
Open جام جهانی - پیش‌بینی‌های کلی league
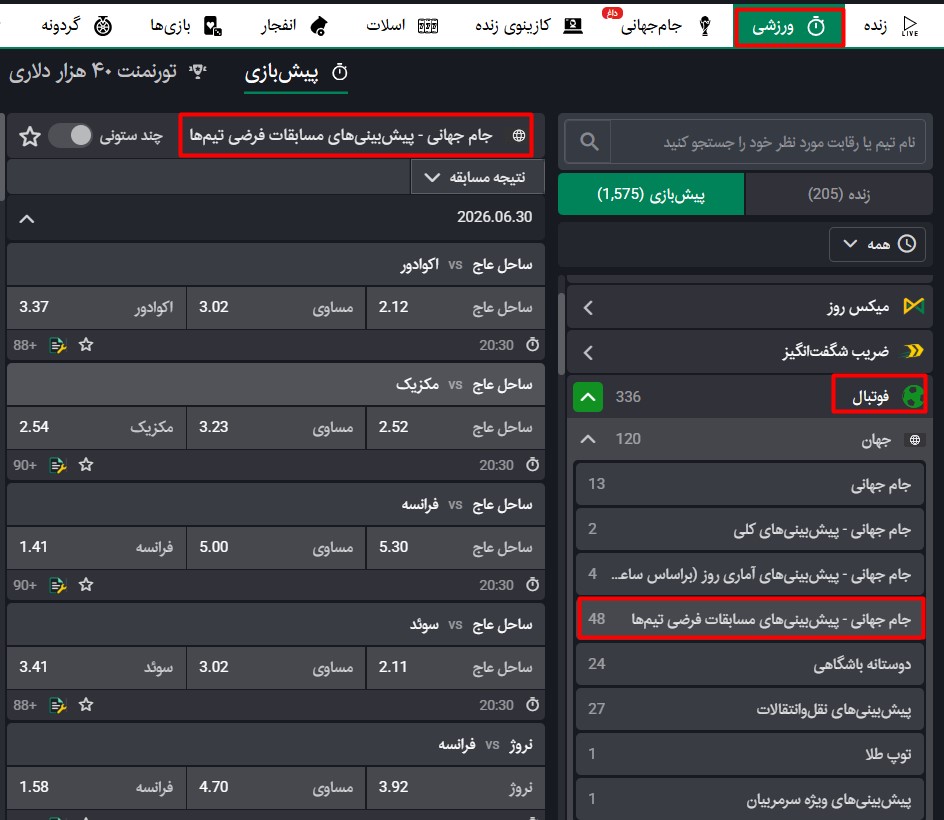pos(750,529)
